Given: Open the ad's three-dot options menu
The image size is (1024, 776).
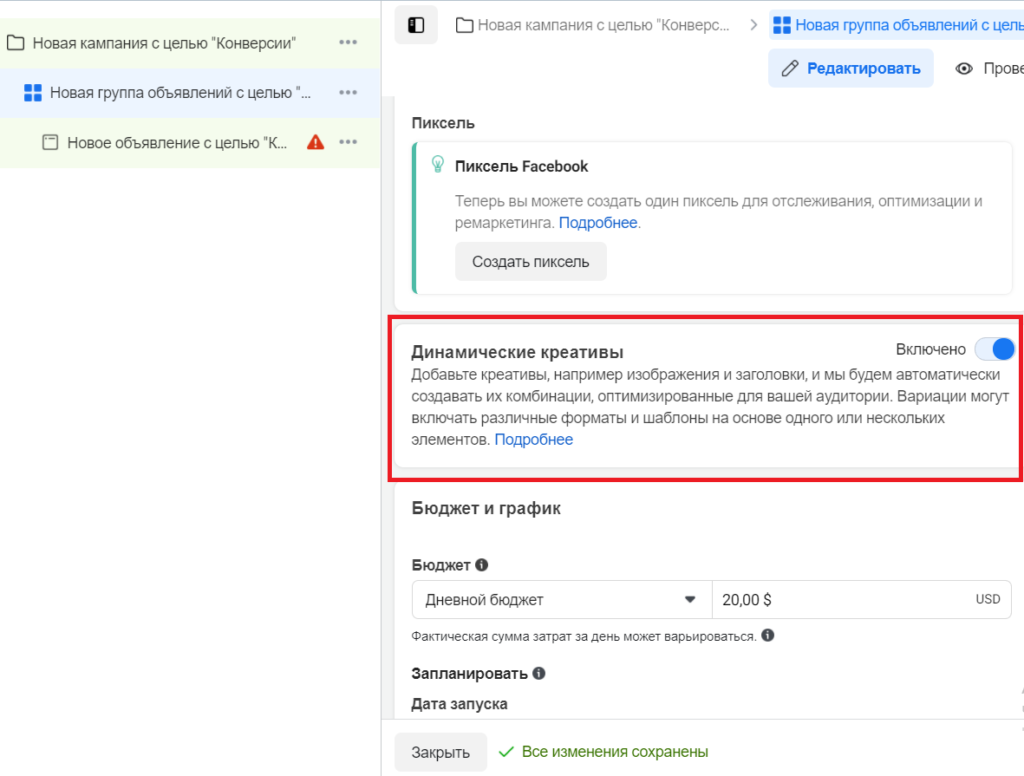Looking at the screenshot, I should pyautogui.click(x=348, y=142).
